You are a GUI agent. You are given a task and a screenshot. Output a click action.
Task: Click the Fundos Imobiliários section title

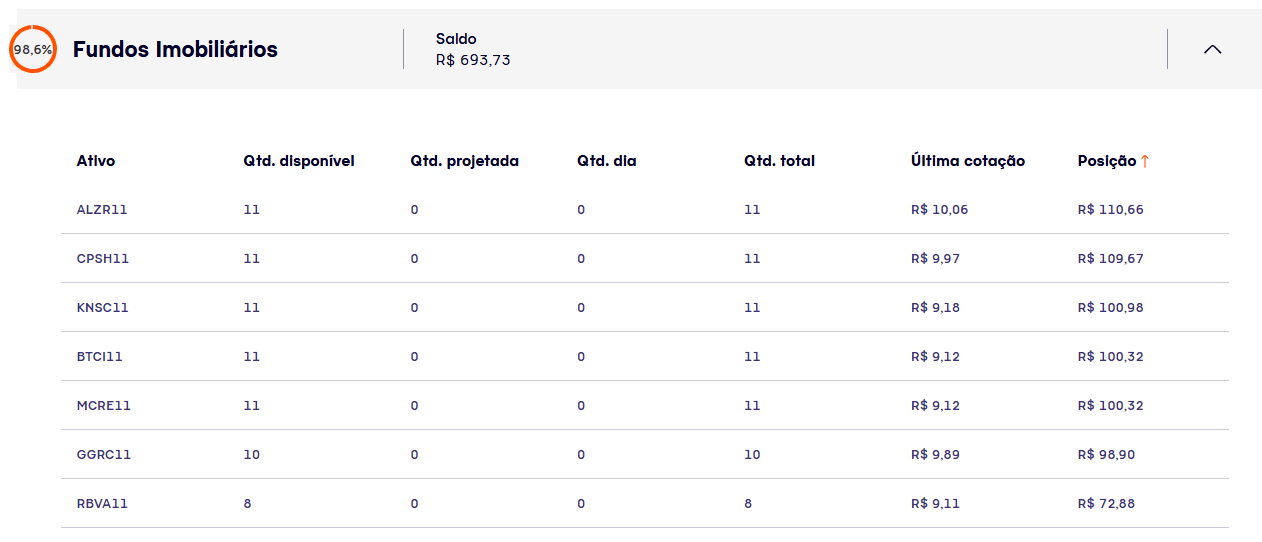coord(175,49)
